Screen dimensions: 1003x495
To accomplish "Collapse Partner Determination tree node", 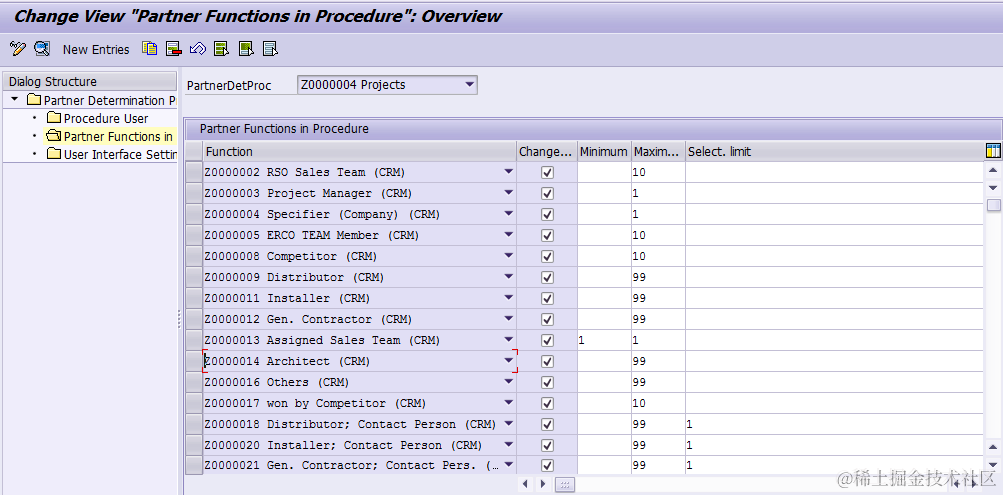I will click(15, 100).
